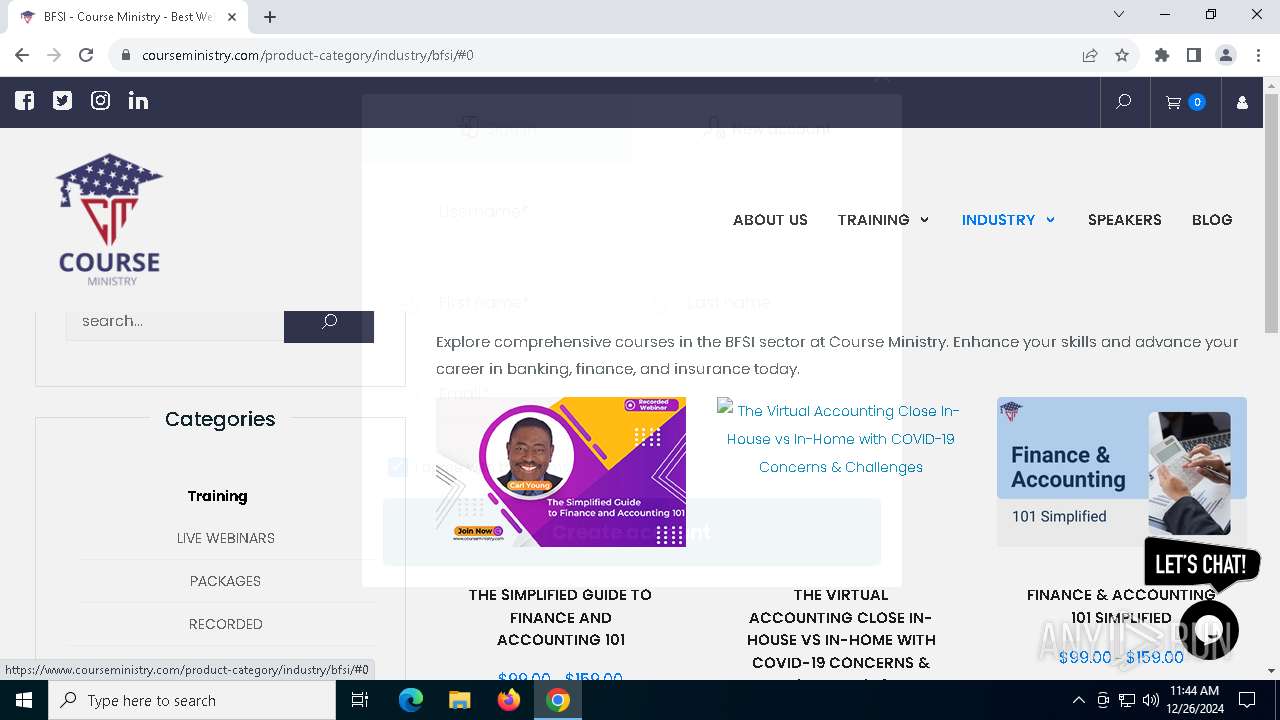
Task: Open the Twitter social icon
Action: click(x=63, y=101)
